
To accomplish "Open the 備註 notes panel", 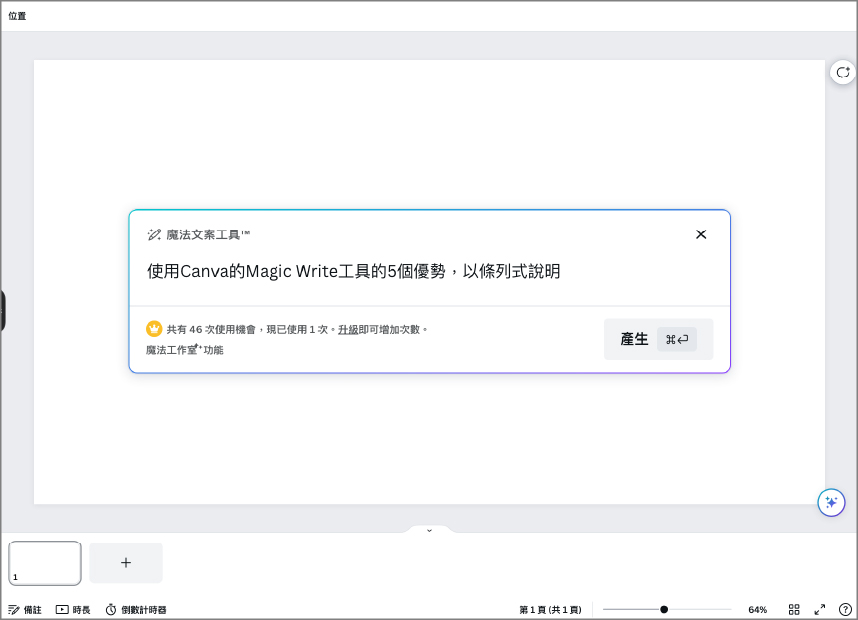I will point(25,610).
